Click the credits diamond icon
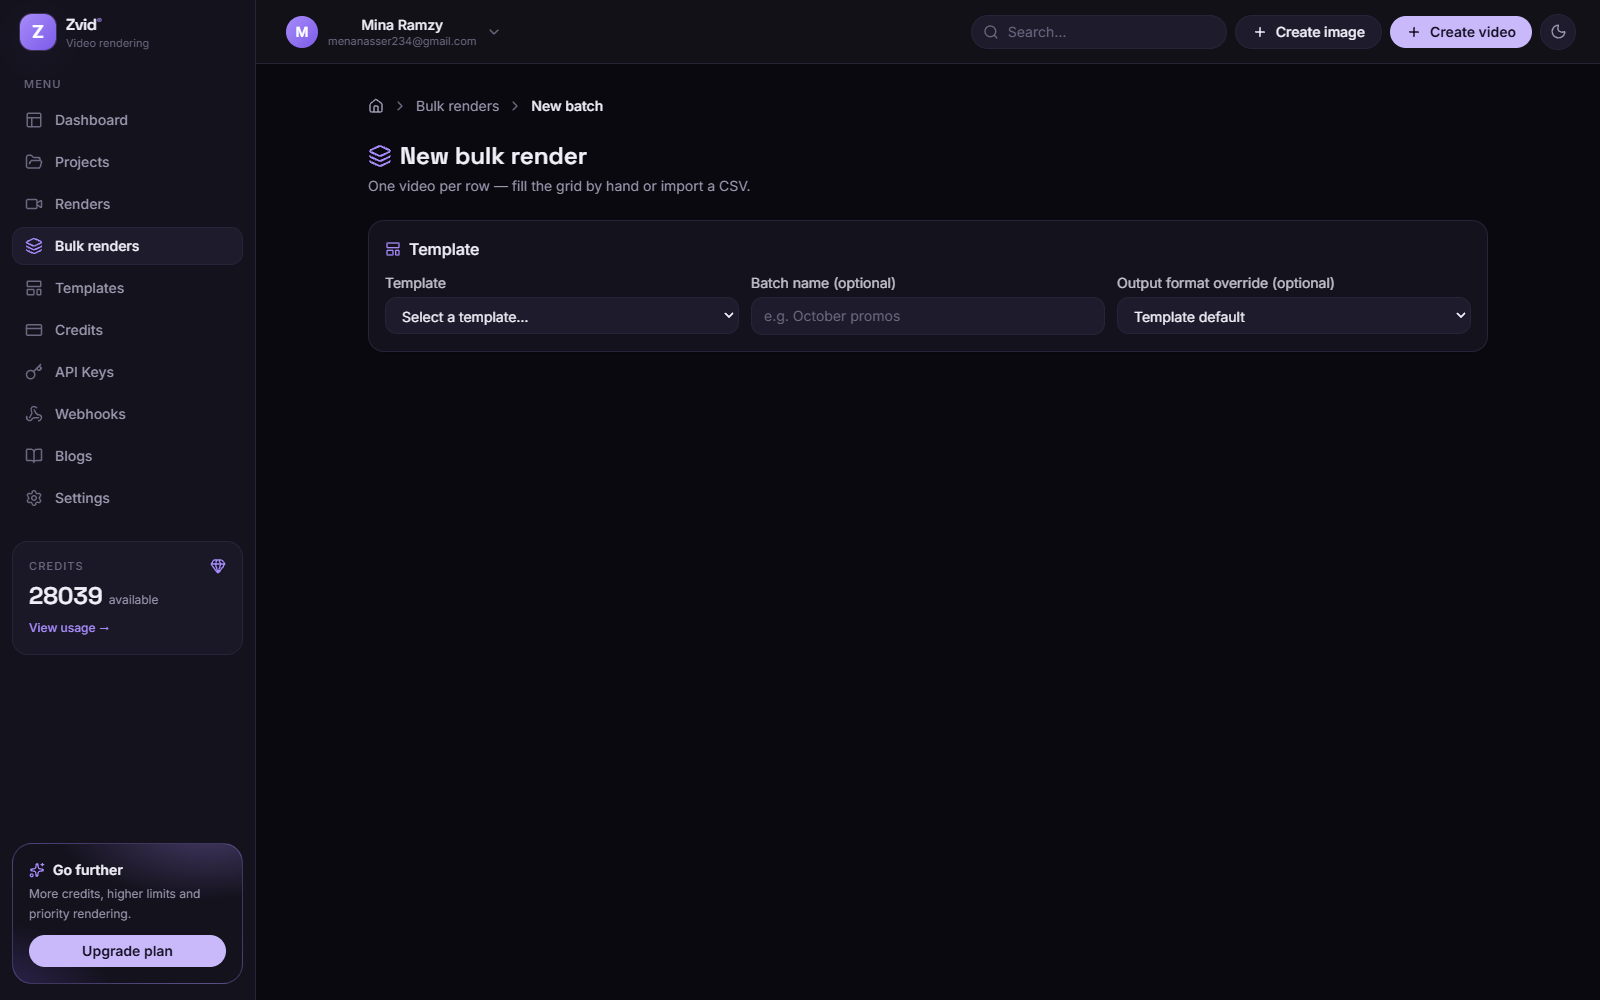The width and height of the screenshot is (1600, 1000). point(218,566)
